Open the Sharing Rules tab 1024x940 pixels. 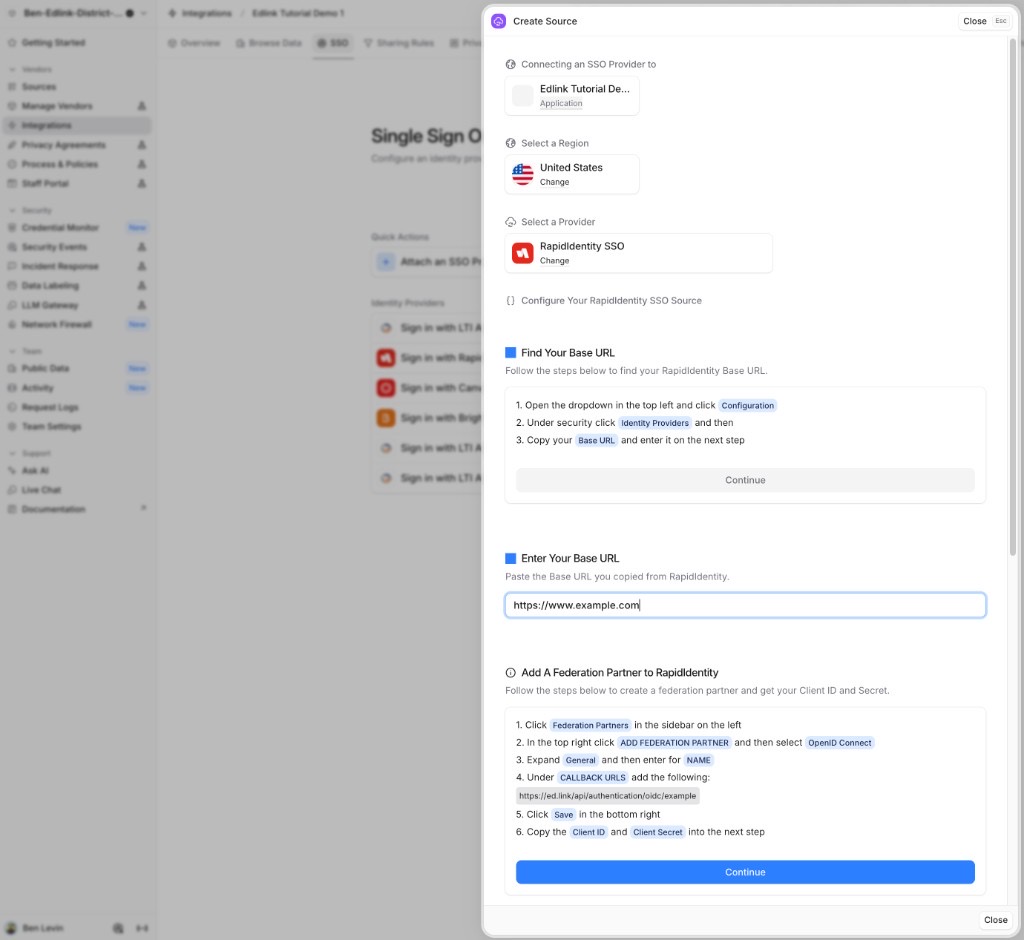tap(399, 43)
